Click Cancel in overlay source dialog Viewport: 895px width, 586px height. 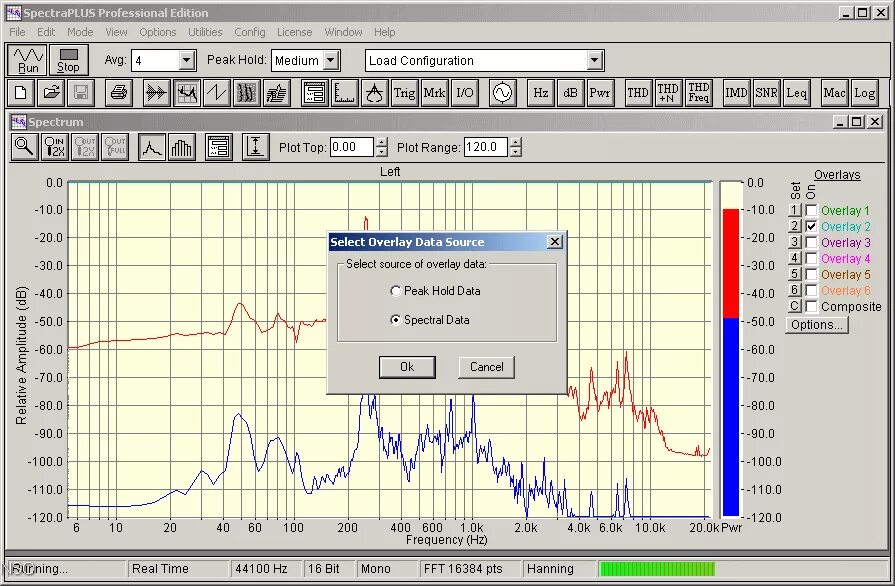pyautogui.click(x=486, y=367)
